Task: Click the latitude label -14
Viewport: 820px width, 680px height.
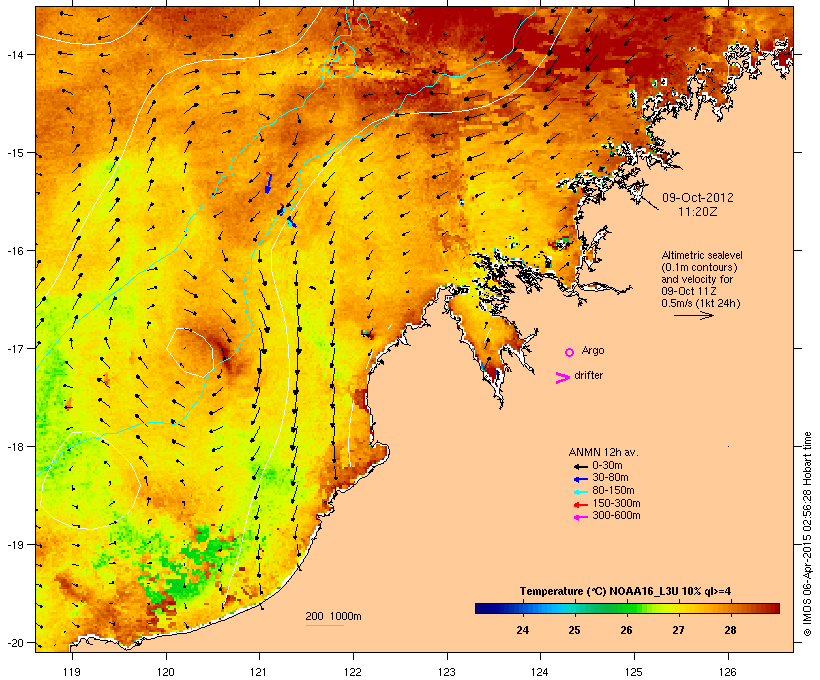Action: [15, 55]
